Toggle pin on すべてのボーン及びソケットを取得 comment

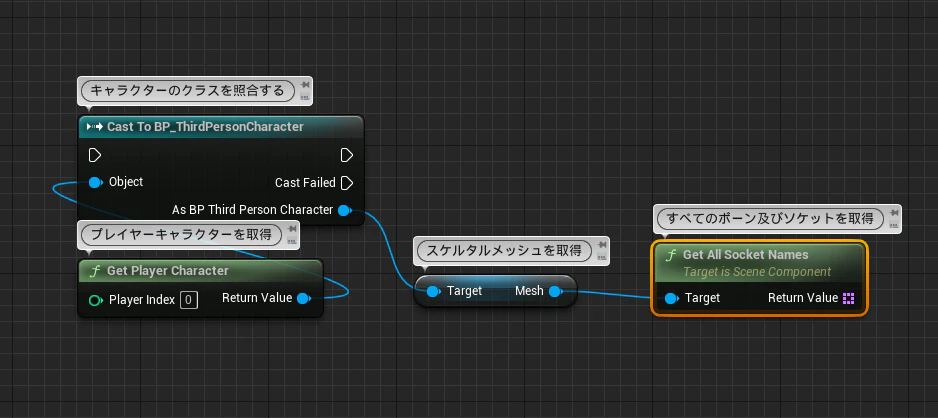click(894, 212)
